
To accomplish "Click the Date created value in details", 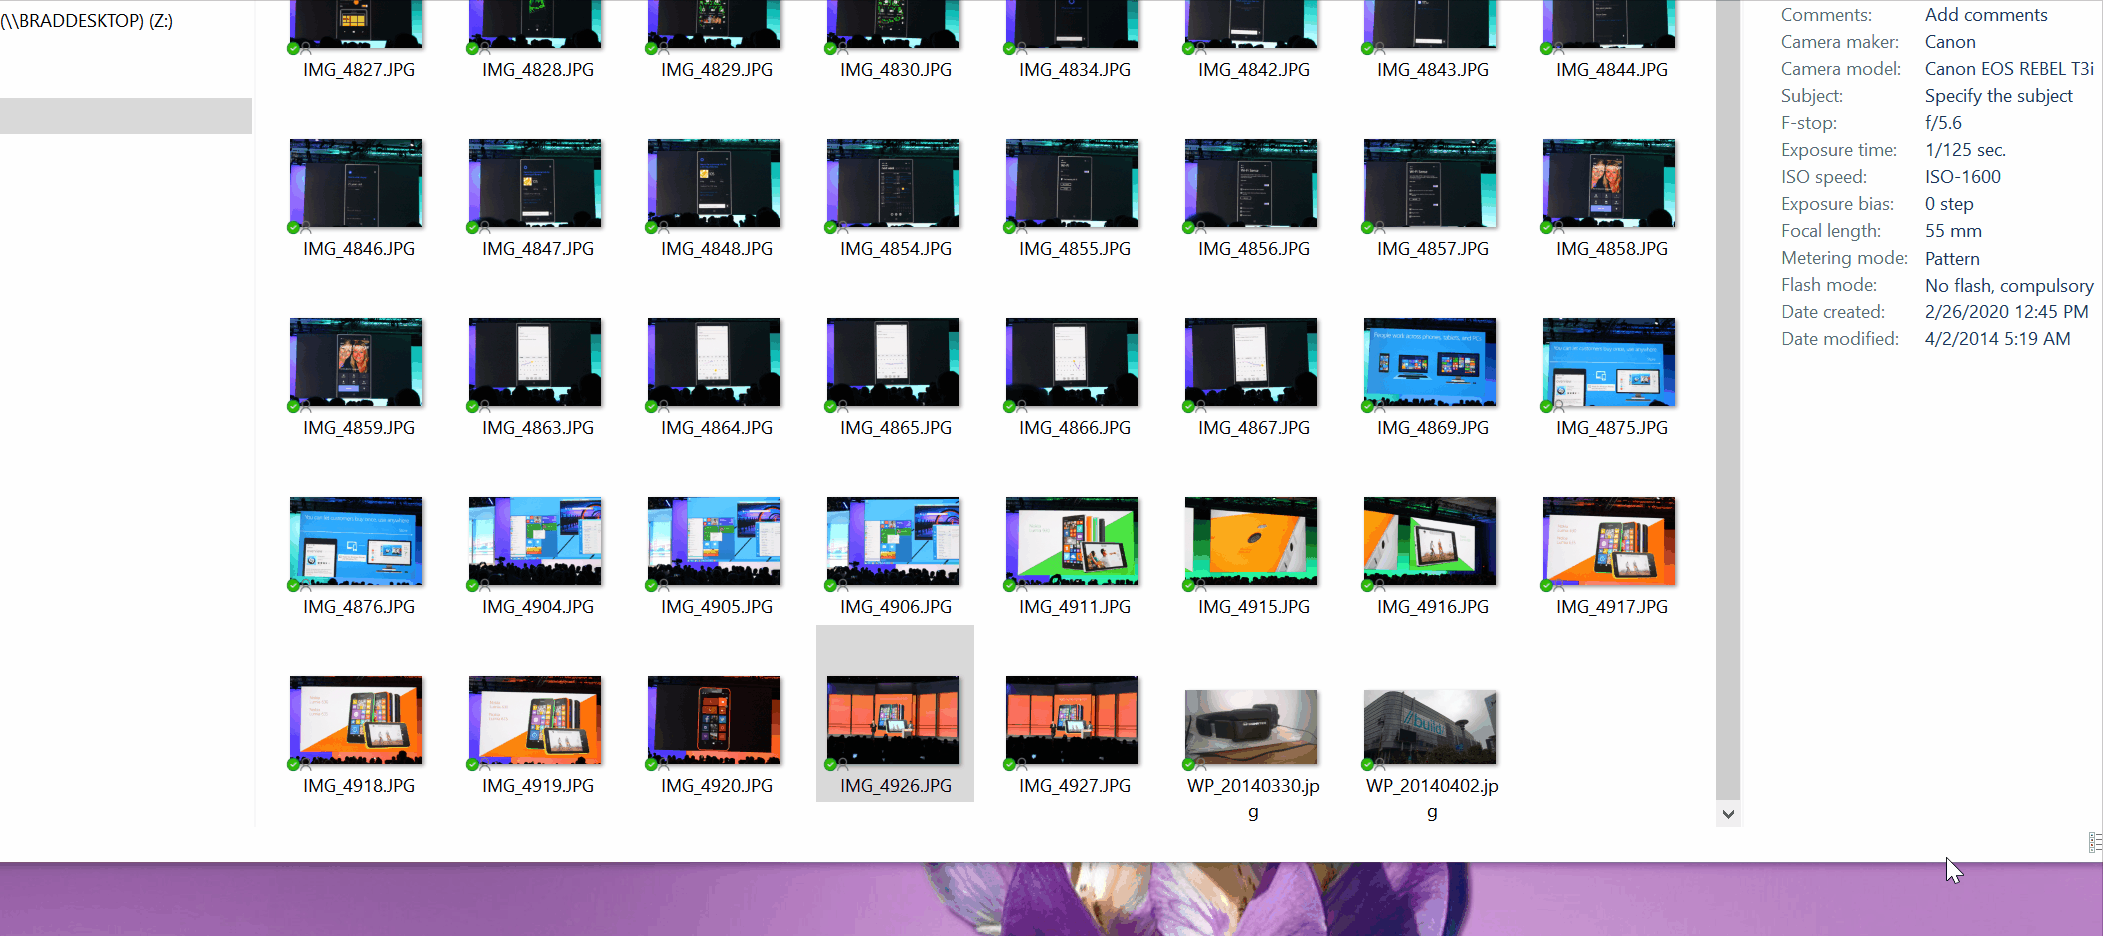I will coord(2005,312).
